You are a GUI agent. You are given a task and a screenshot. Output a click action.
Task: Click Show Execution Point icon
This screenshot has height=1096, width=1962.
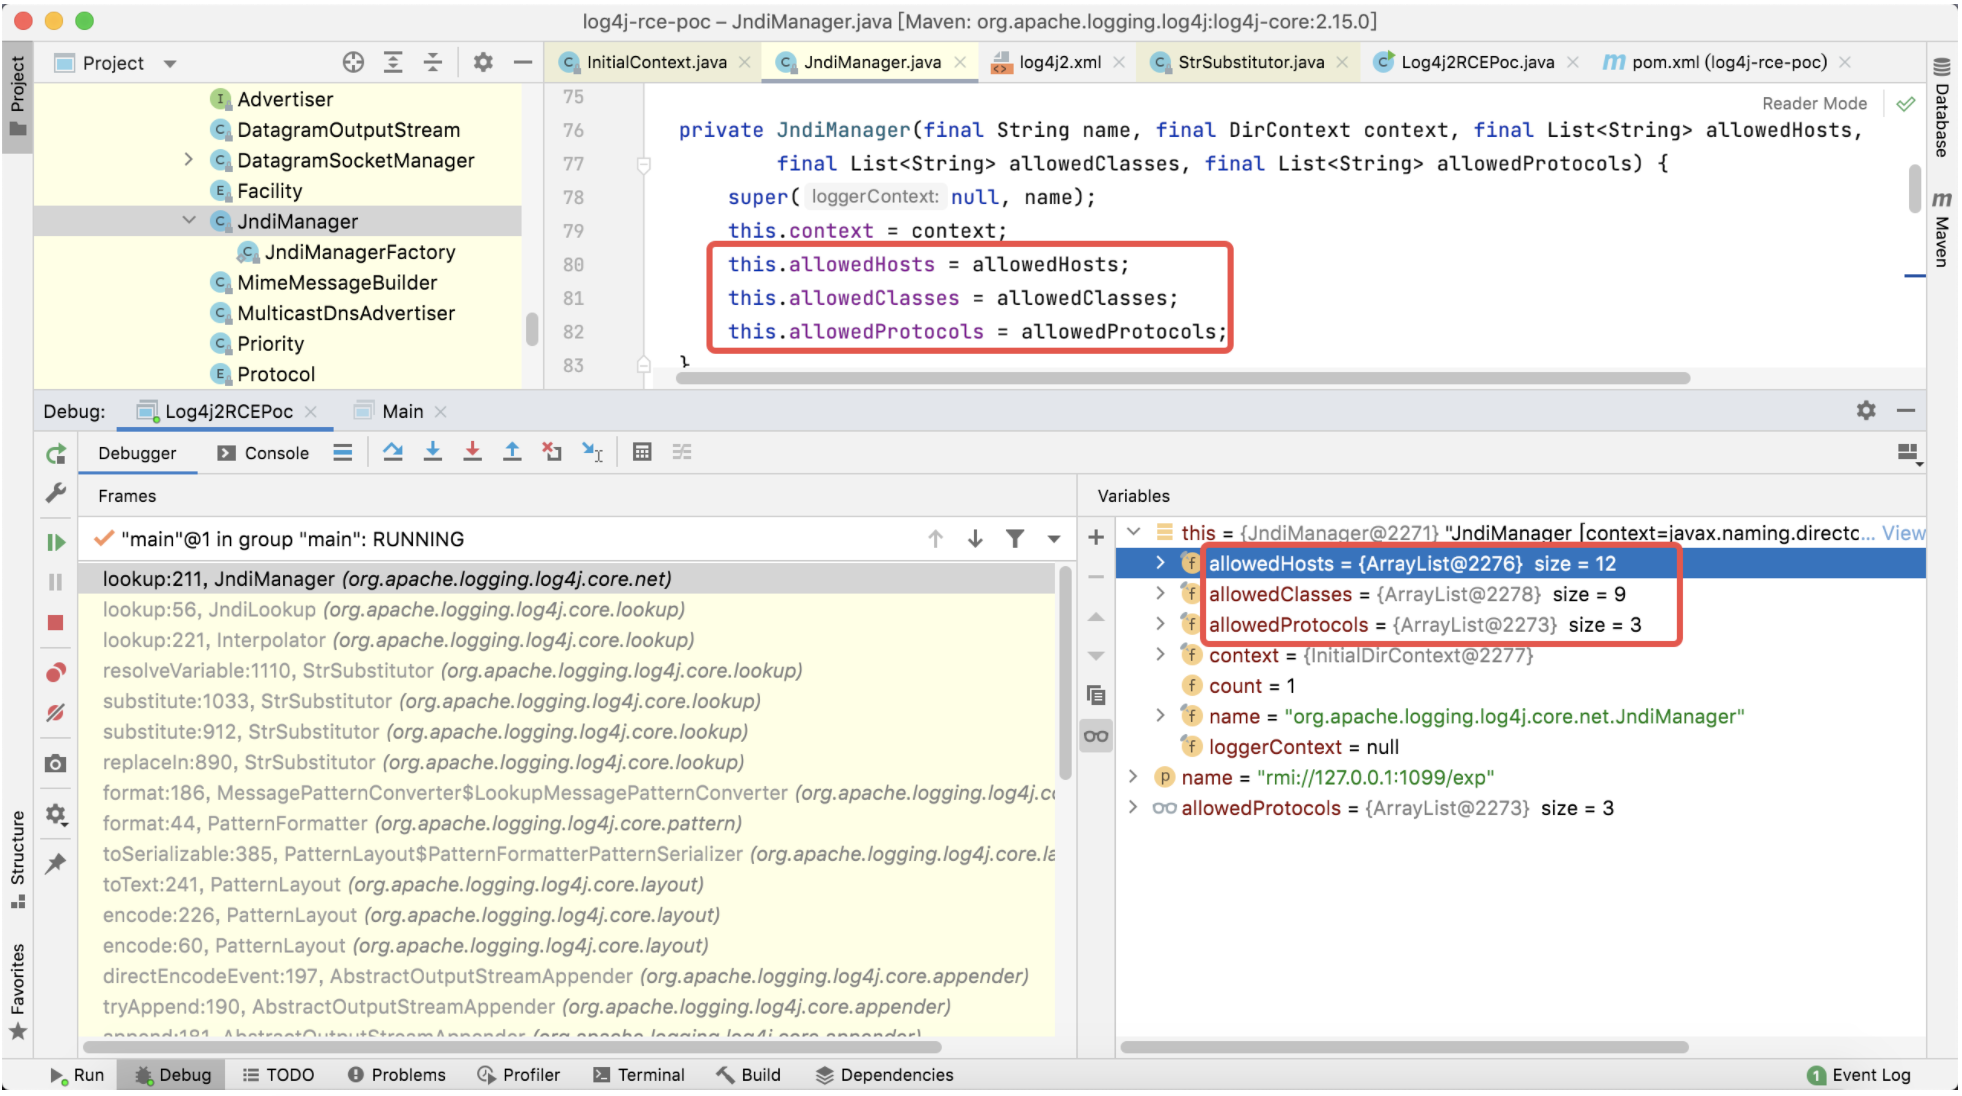343,453
